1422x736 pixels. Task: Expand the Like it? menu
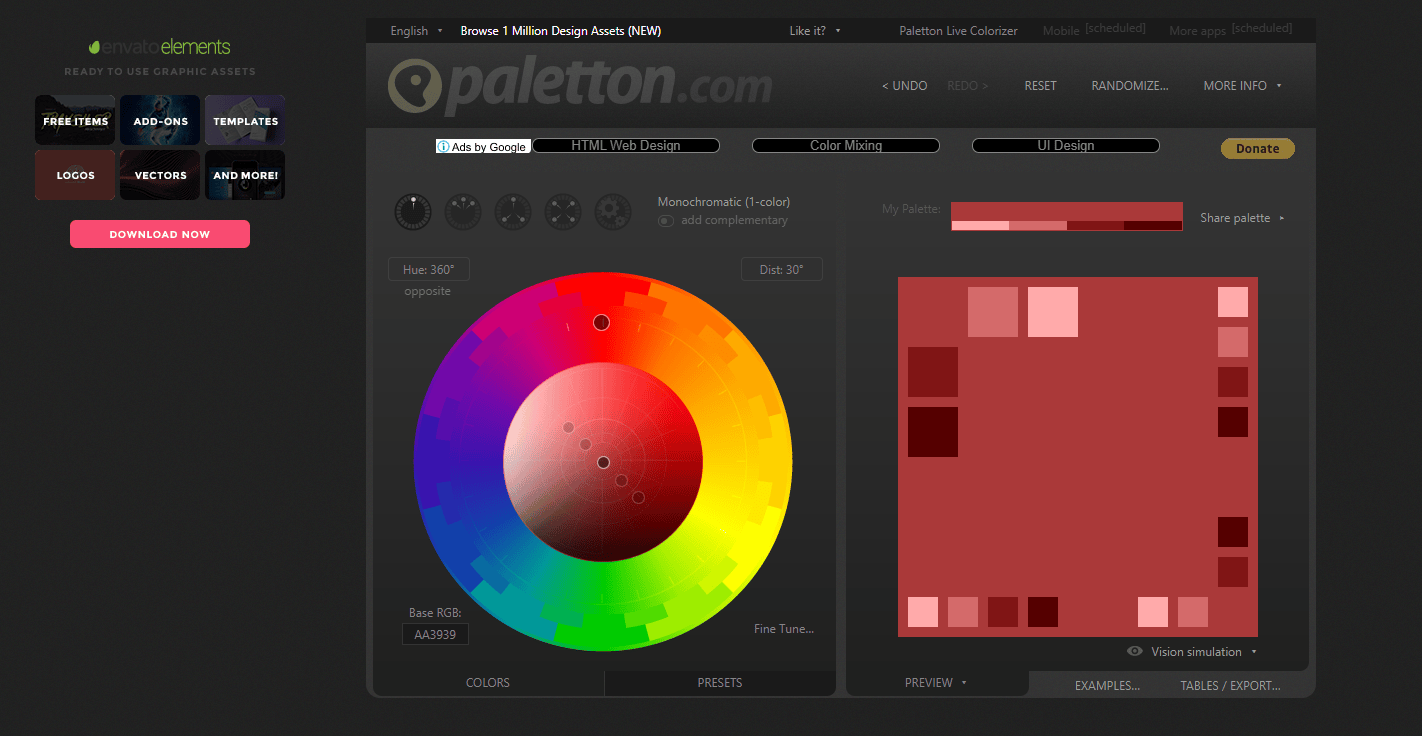coord(815,31)
